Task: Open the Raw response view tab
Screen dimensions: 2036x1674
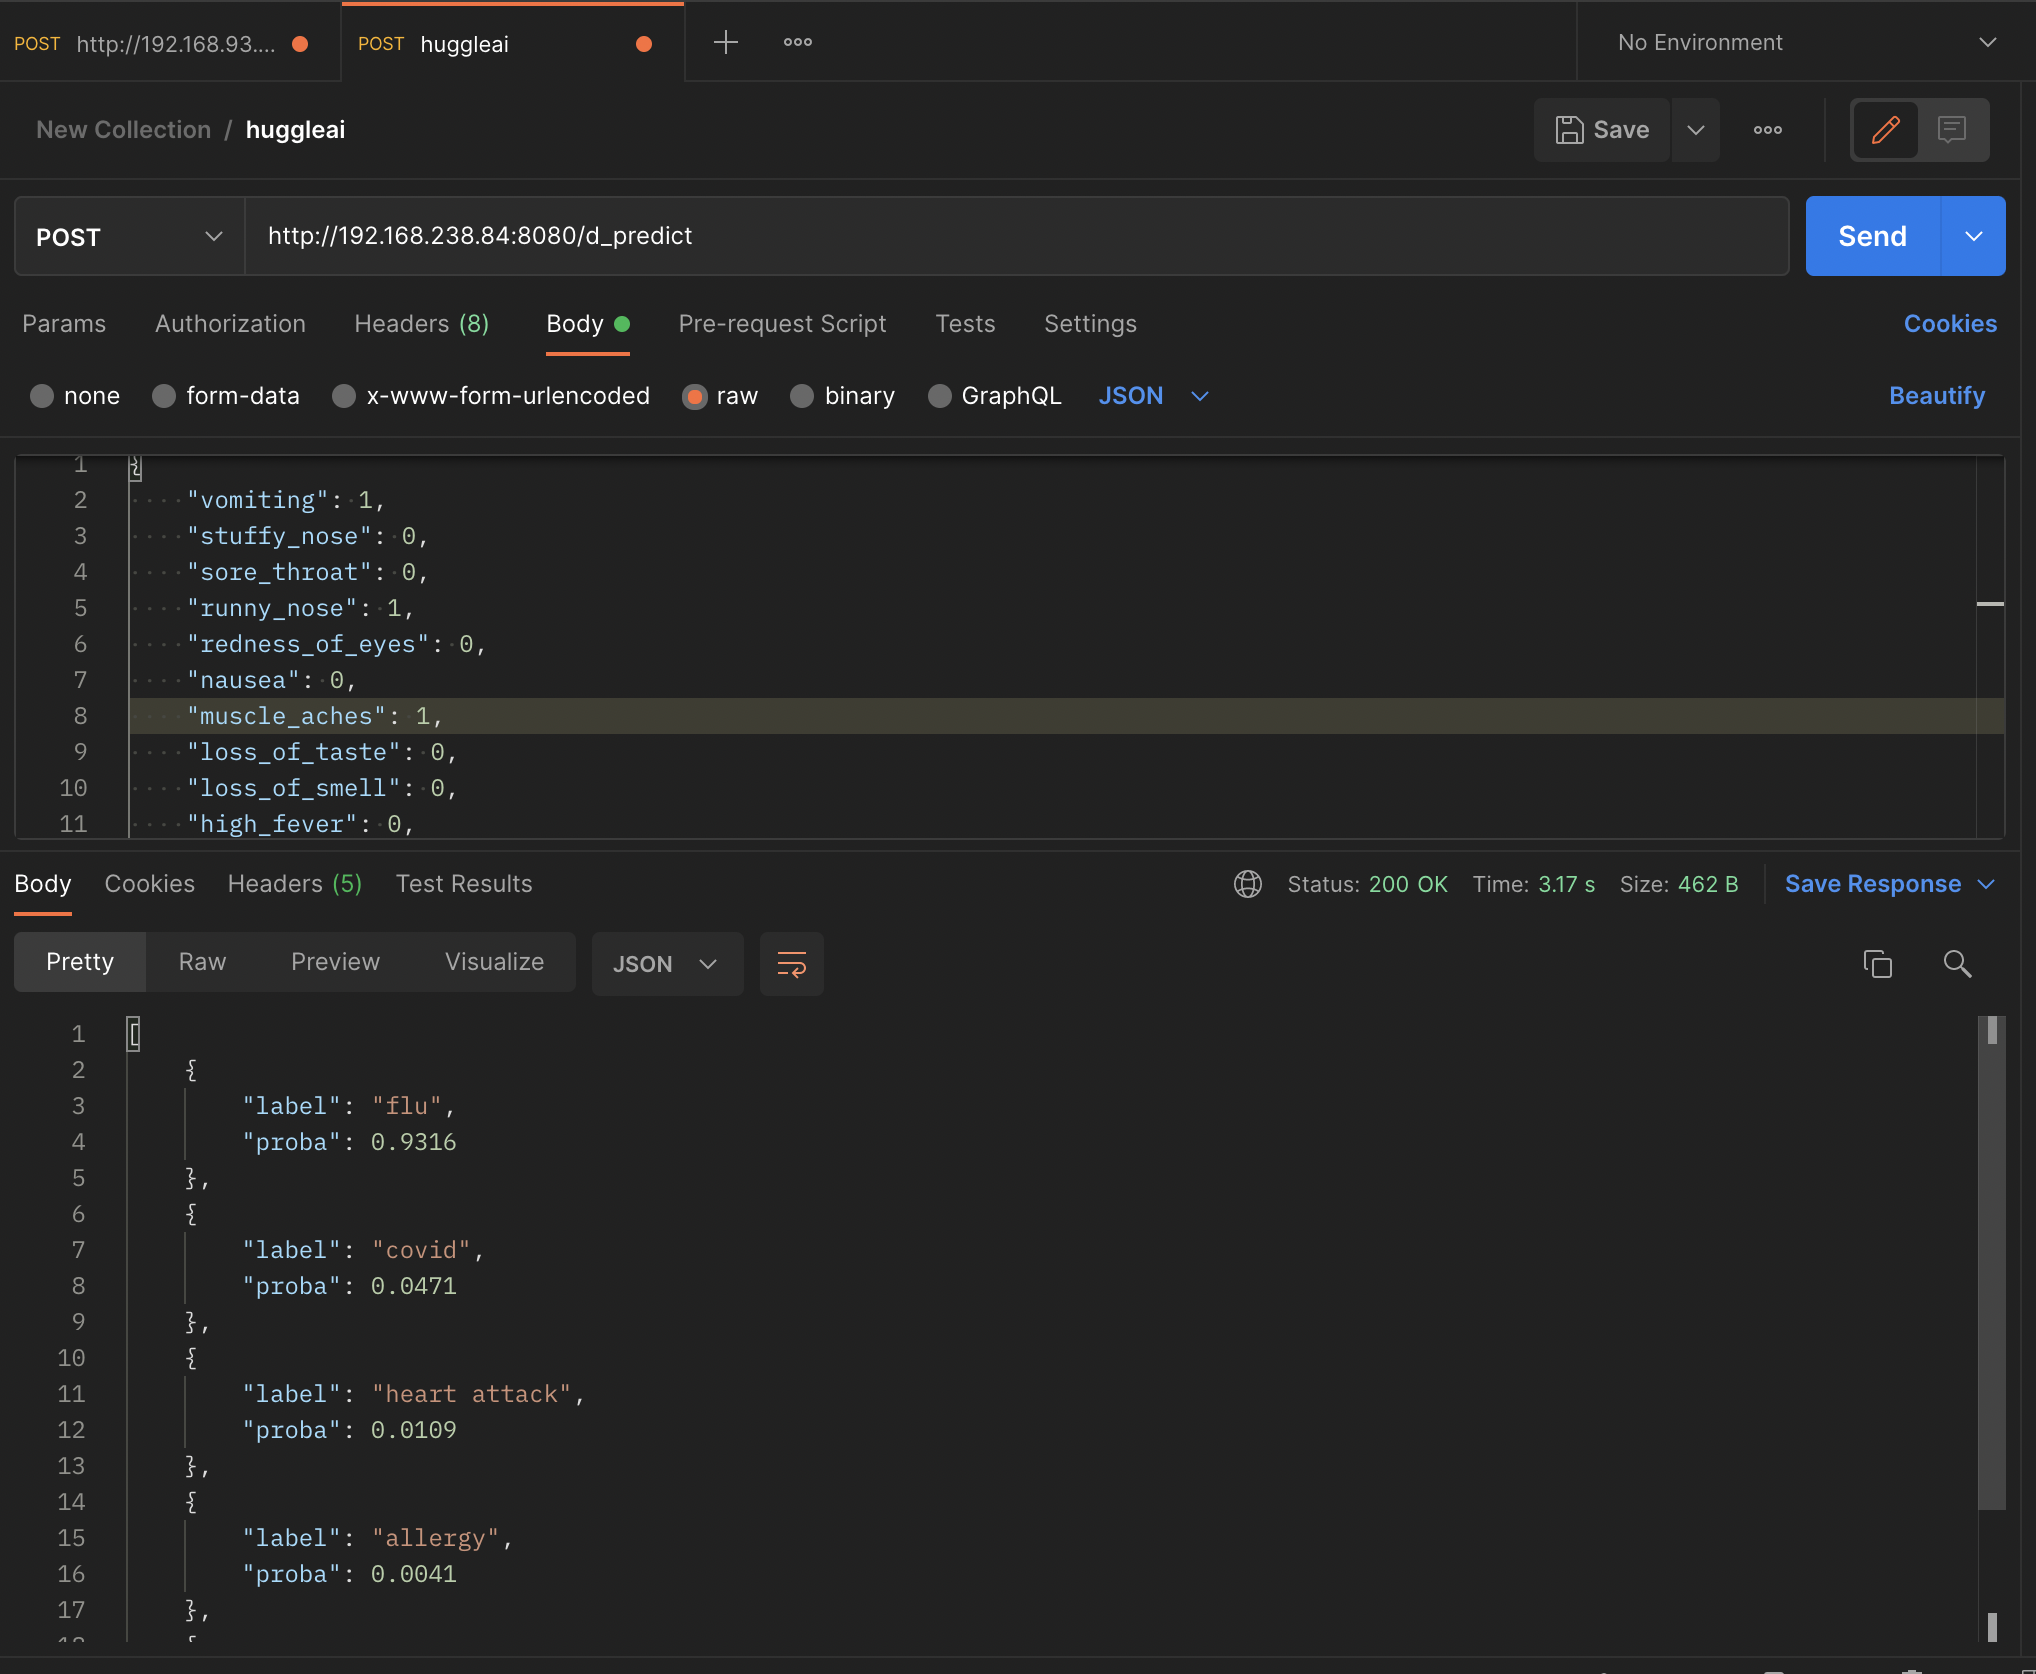Action: click(x=202, y=962)
